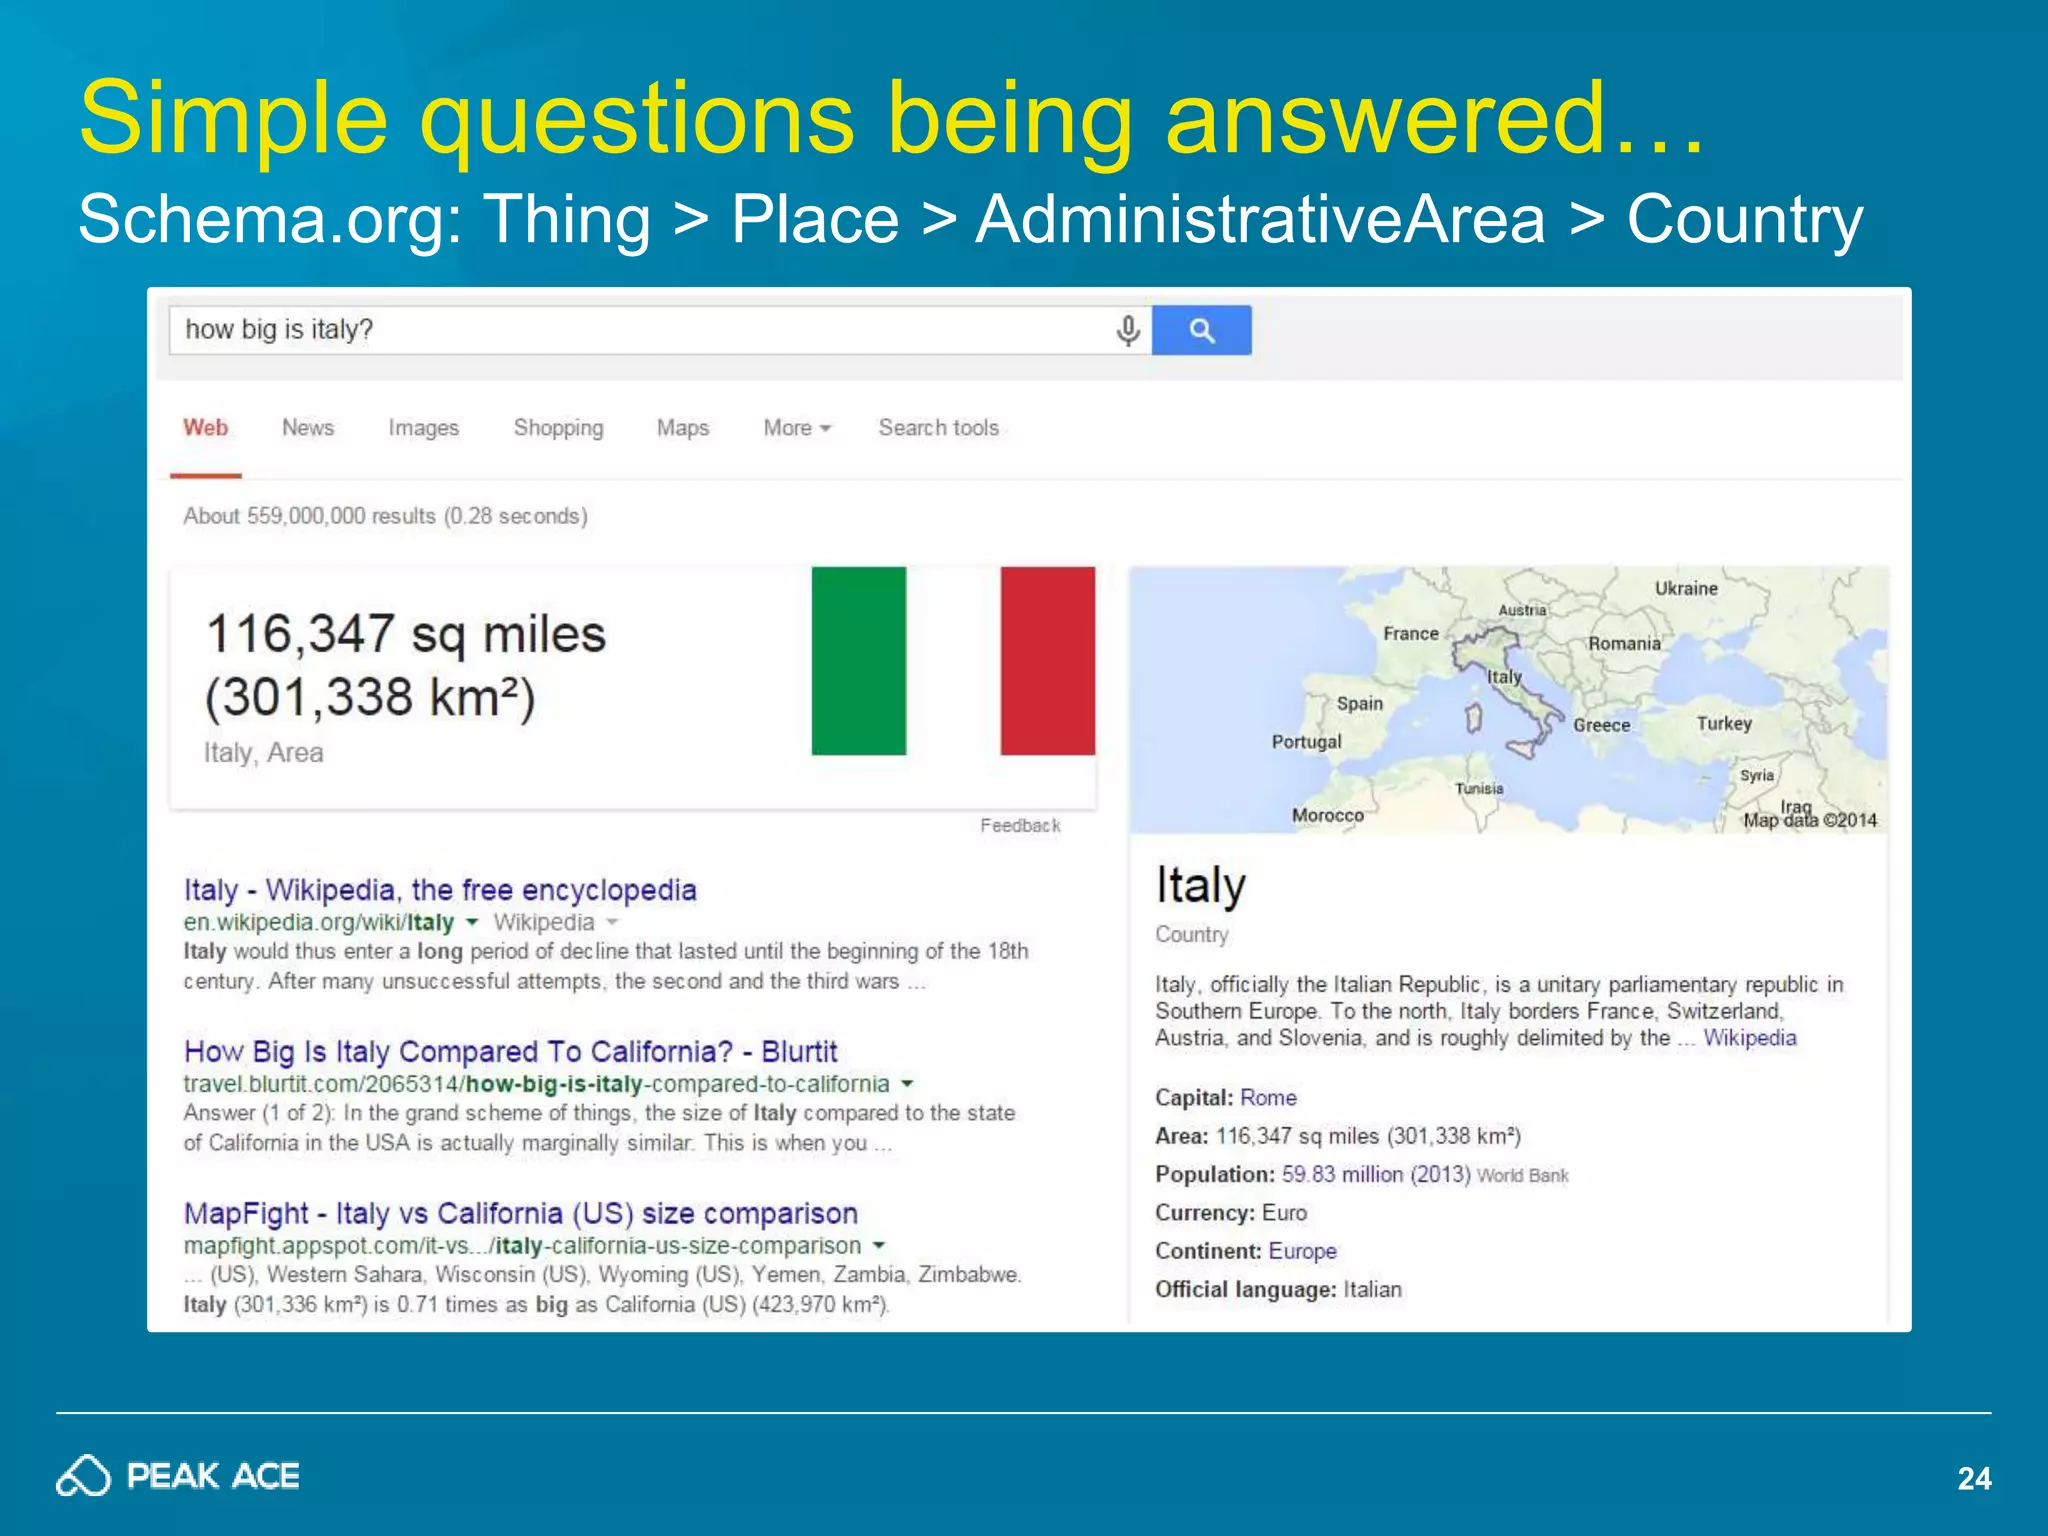Open 'MapFight - Italy vs California' result
The width and height of the screenshot is (2048, 1536).
point(520,1214)
